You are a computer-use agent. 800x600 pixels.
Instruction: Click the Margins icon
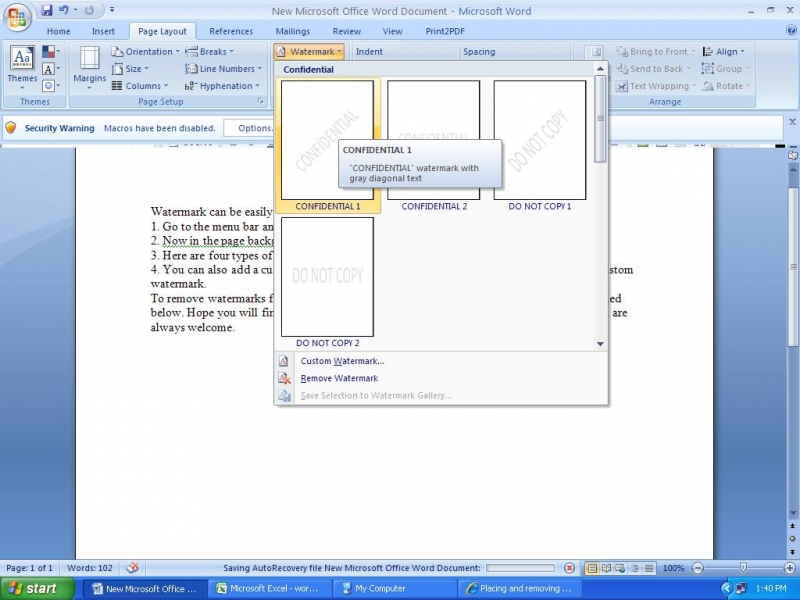pos(89,66)
